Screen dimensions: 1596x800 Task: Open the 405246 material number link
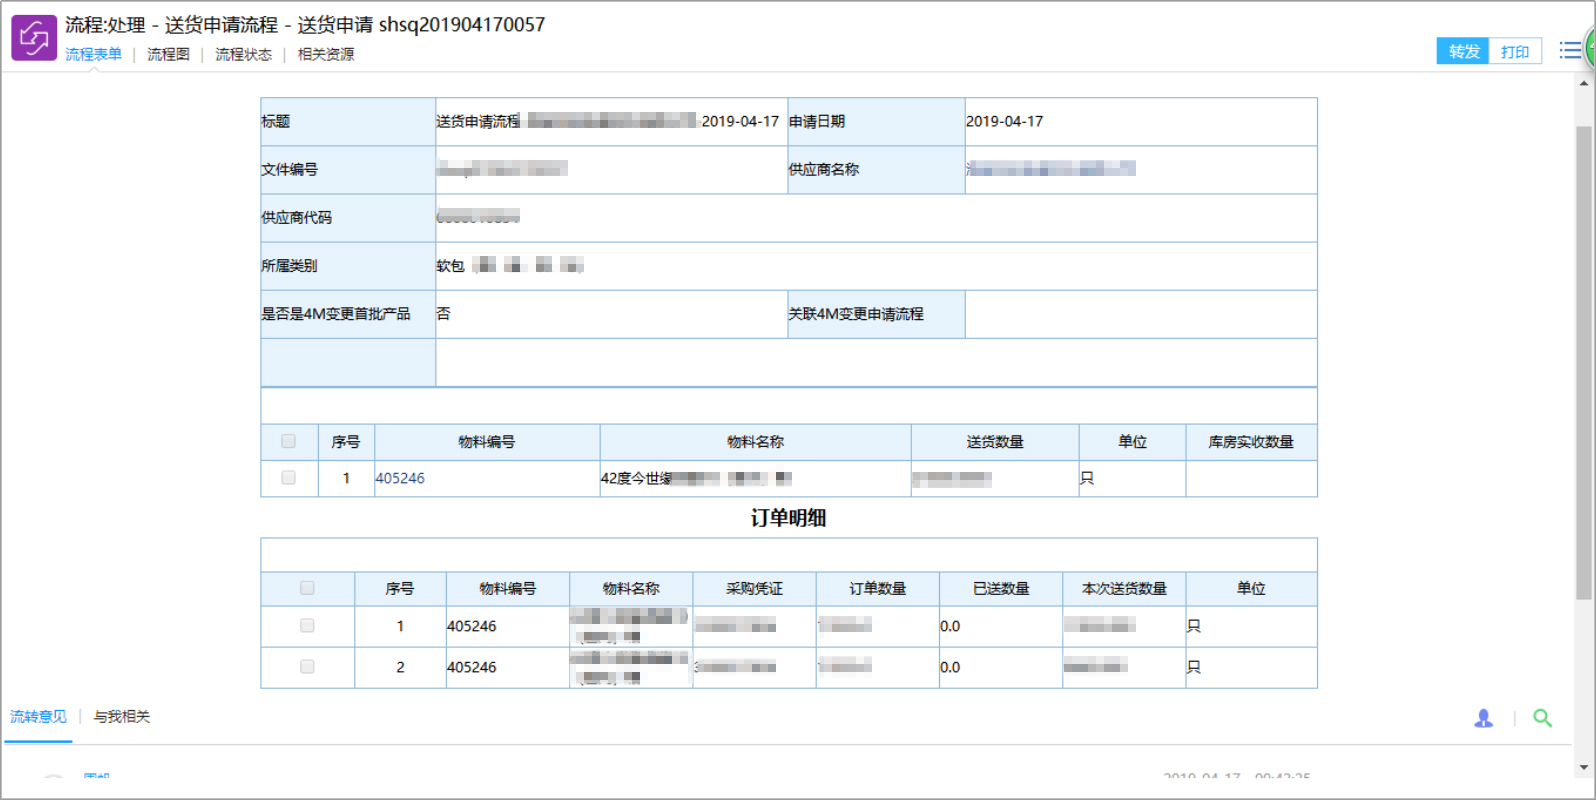400,478
